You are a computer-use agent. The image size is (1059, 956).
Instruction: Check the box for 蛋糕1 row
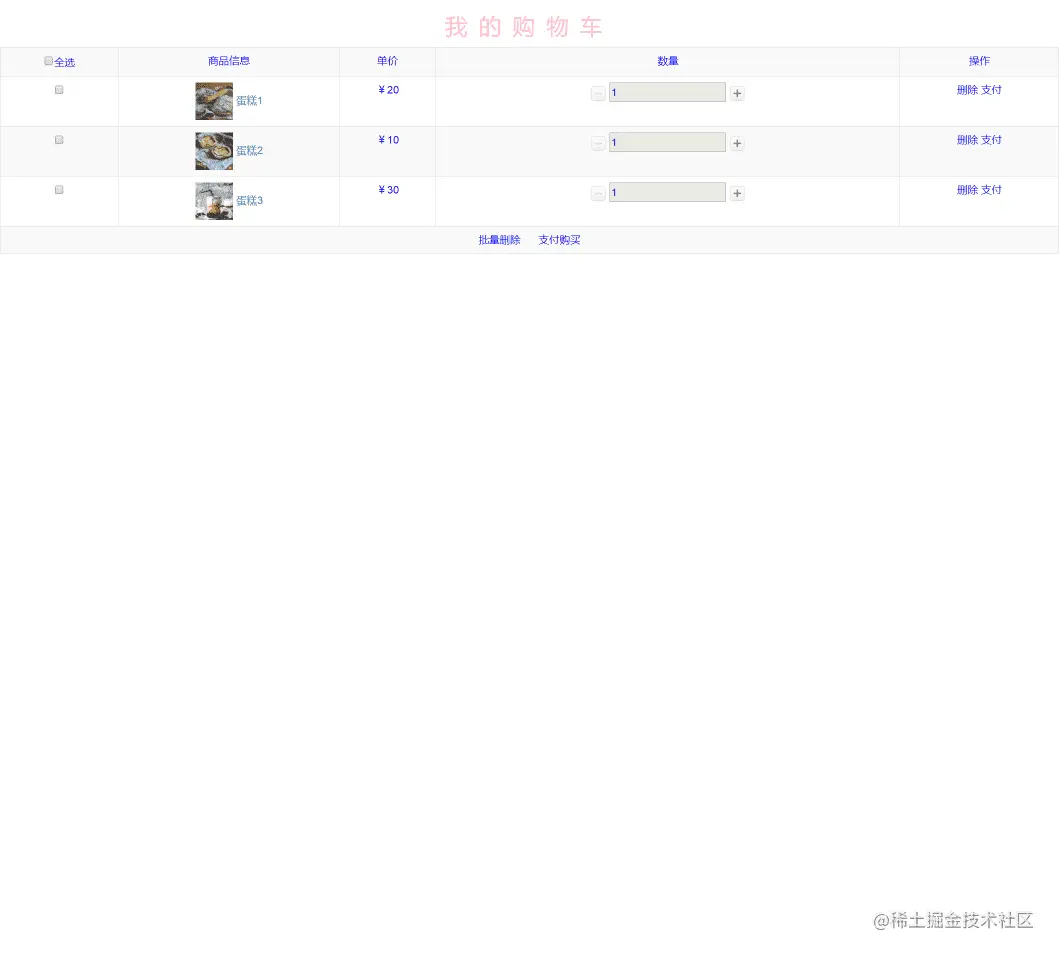59,90
